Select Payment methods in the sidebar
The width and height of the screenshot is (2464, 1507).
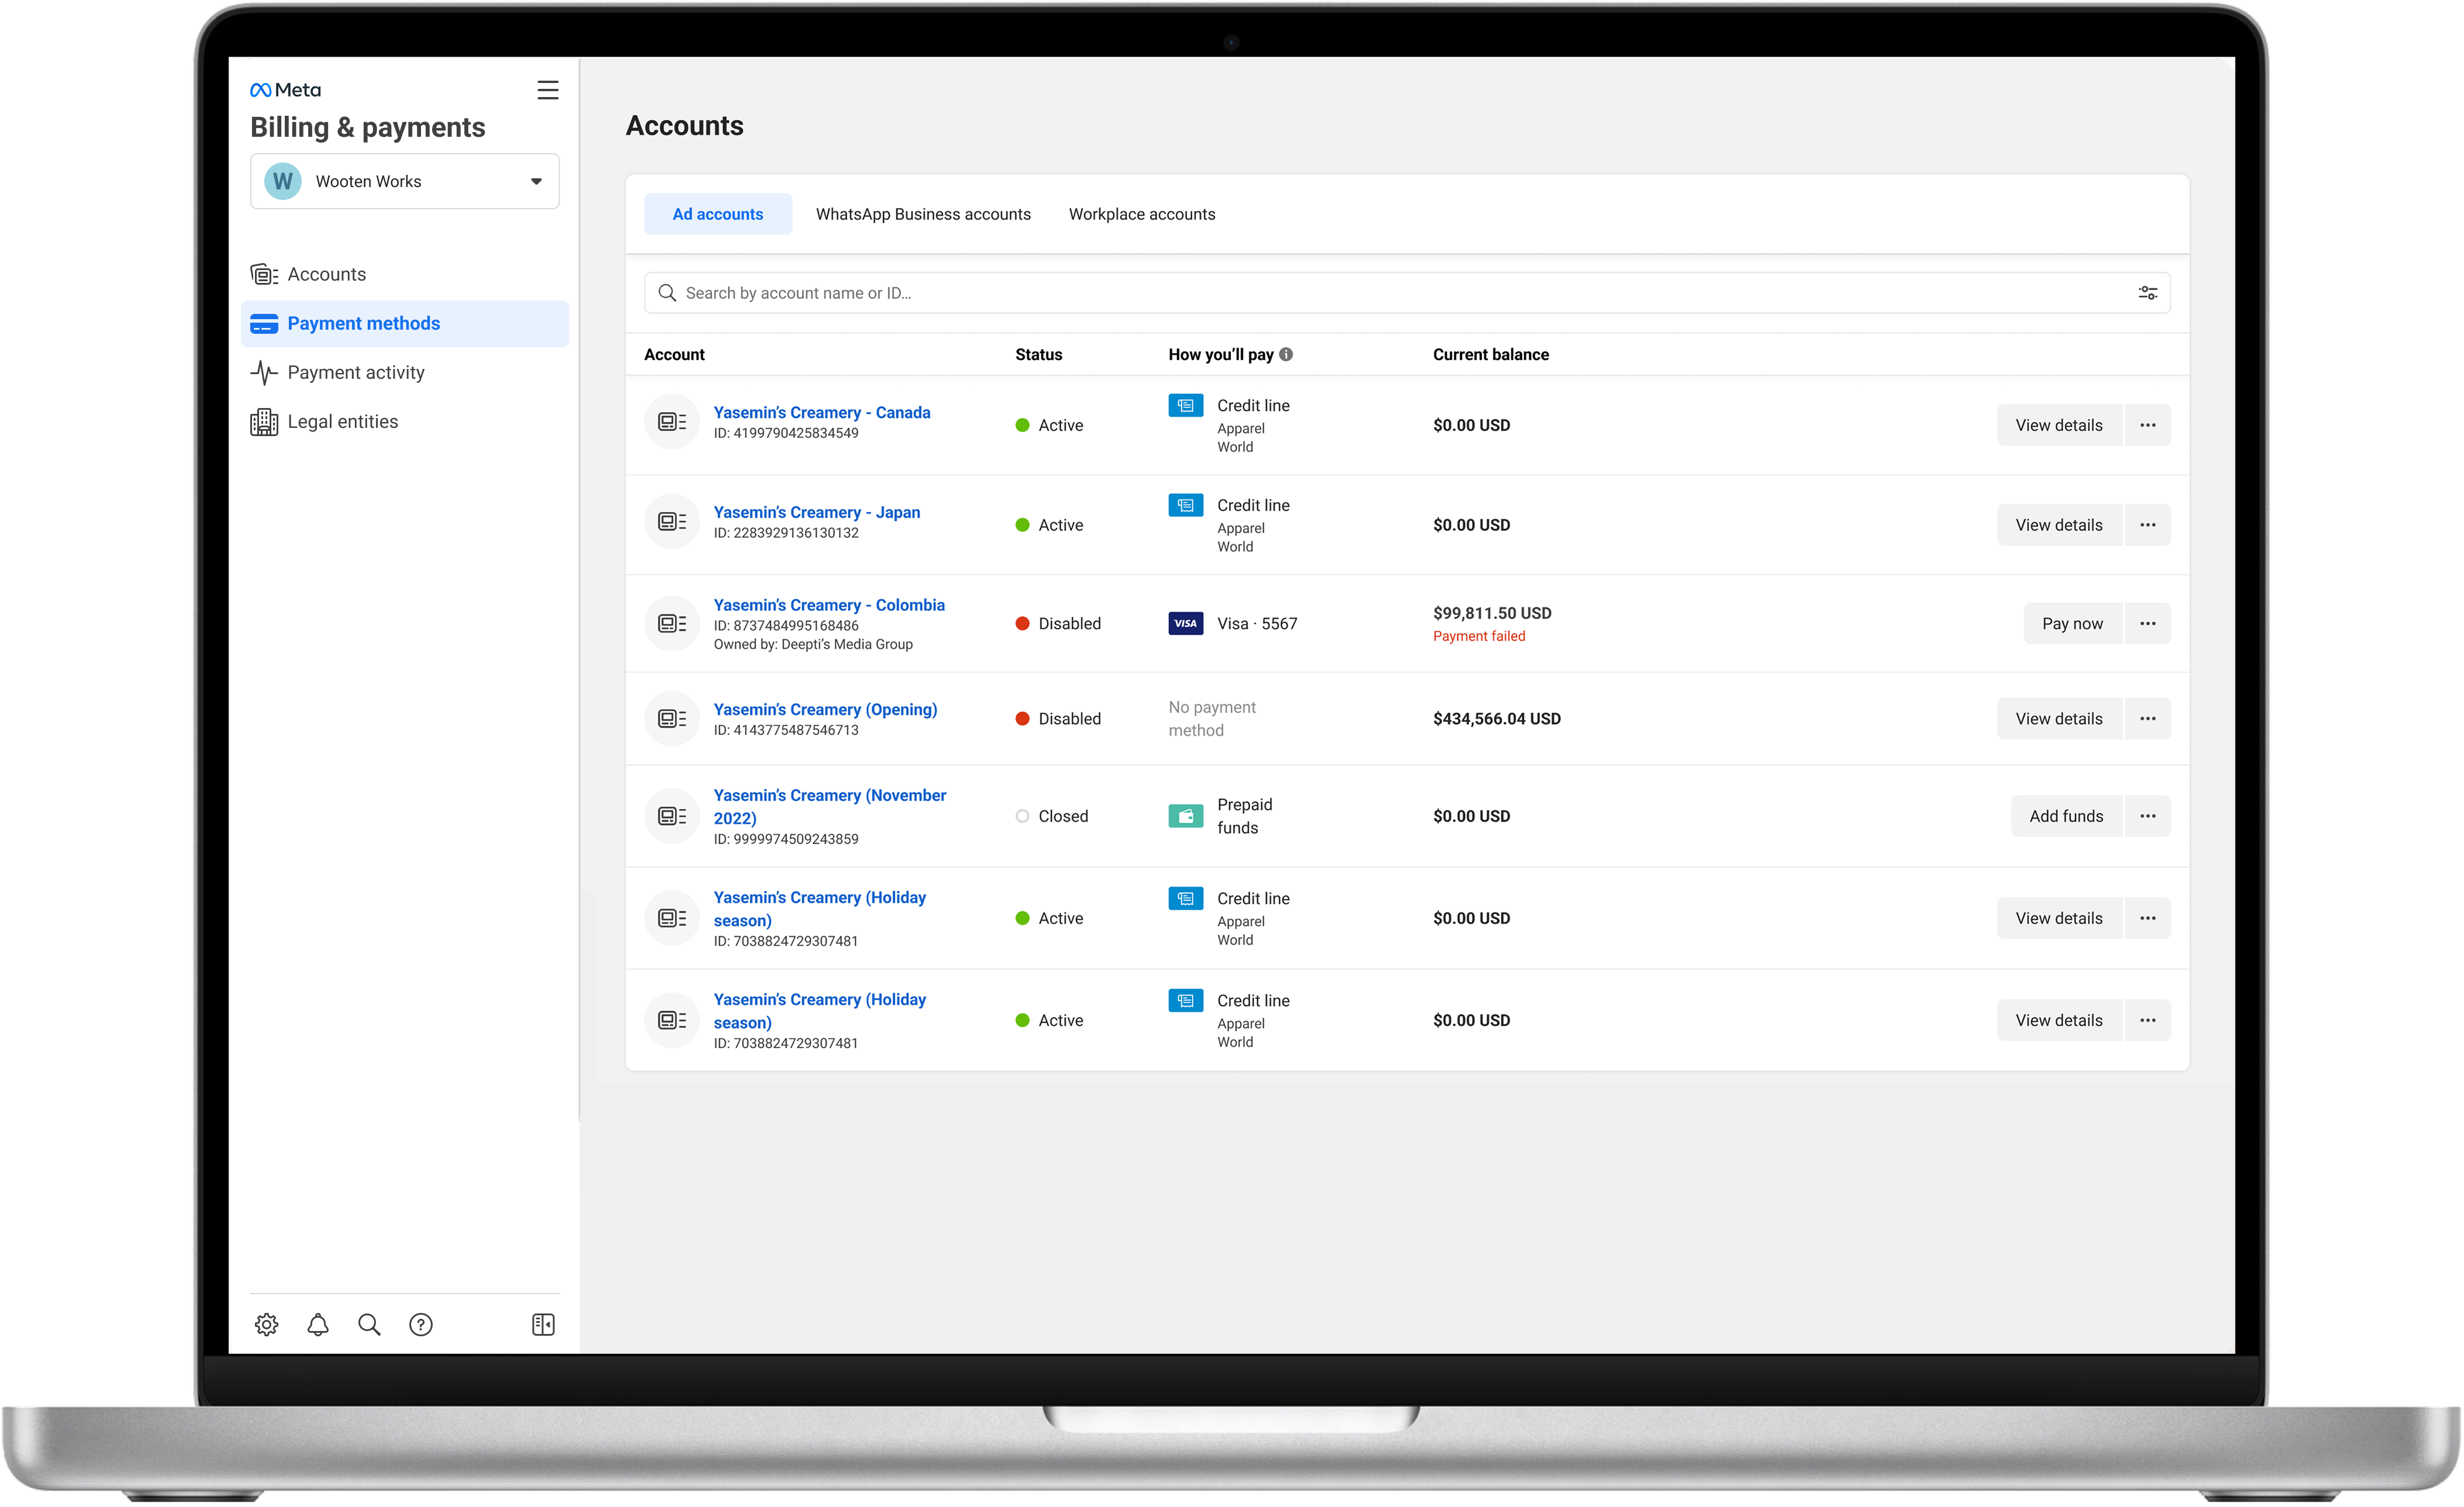[x=404, y=323]
